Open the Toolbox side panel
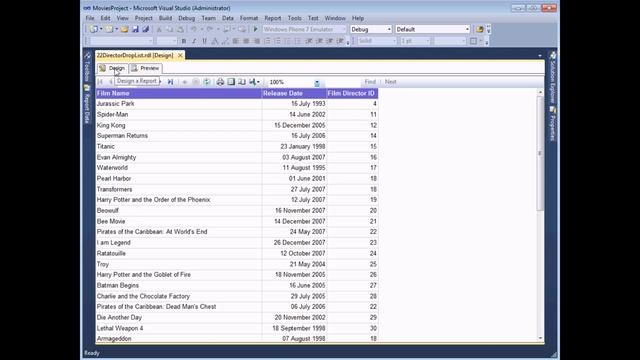 pos(87,66)
